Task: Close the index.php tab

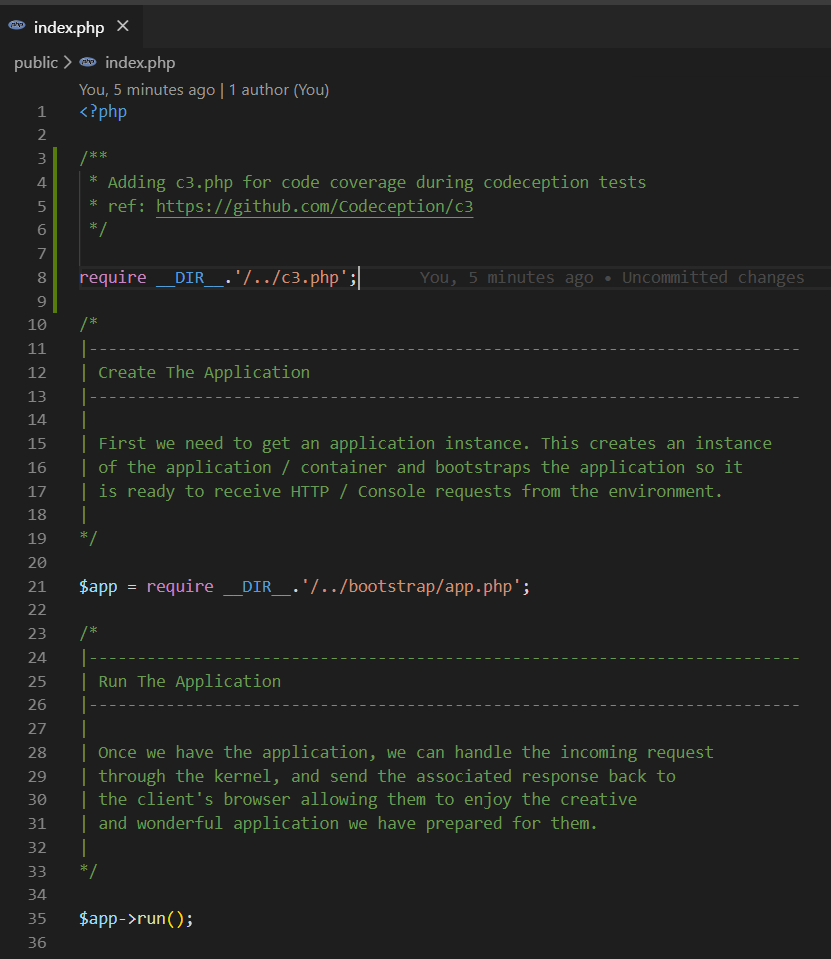Action: click(x=123, y=28)
